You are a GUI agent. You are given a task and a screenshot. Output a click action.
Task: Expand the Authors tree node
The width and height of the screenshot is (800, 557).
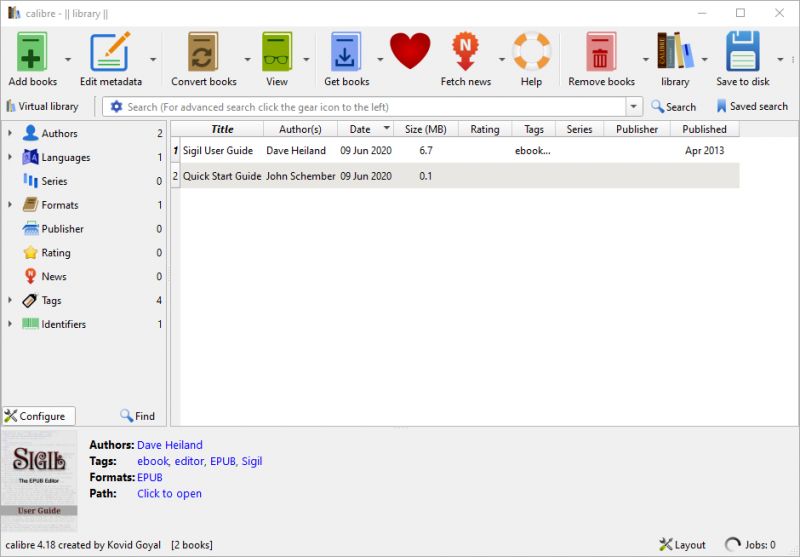point(10,133)
